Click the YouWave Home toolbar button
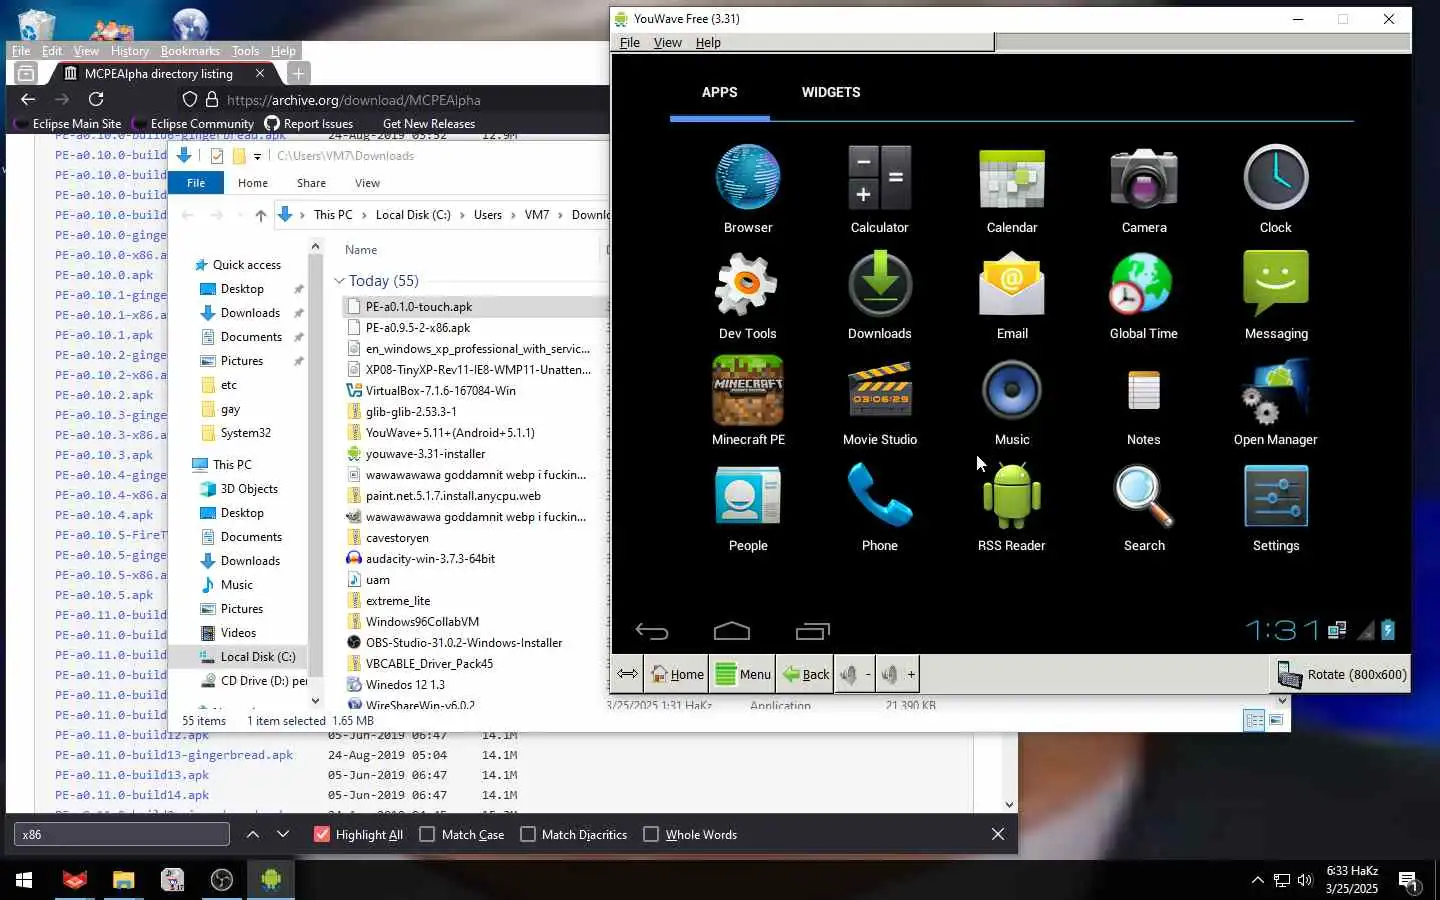The image size is (1440, 900). [677, 674]
